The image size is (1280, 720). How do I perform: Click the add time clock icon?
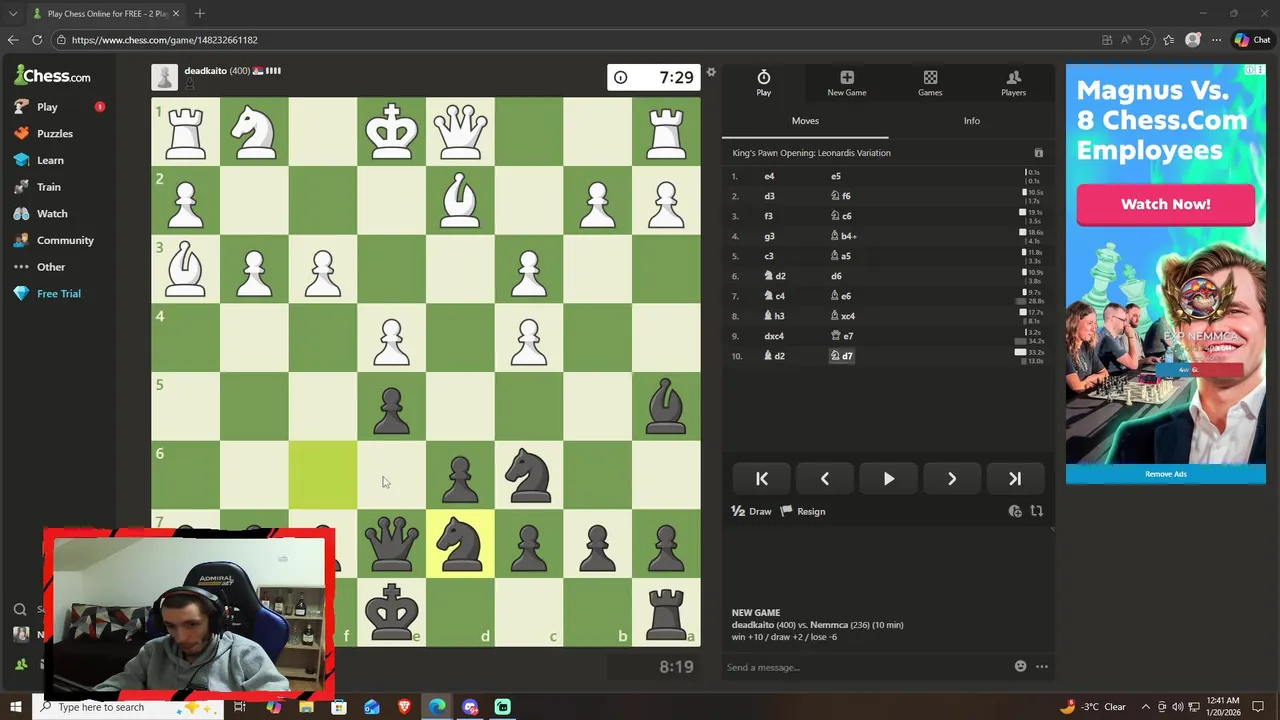pos(1015,512)
